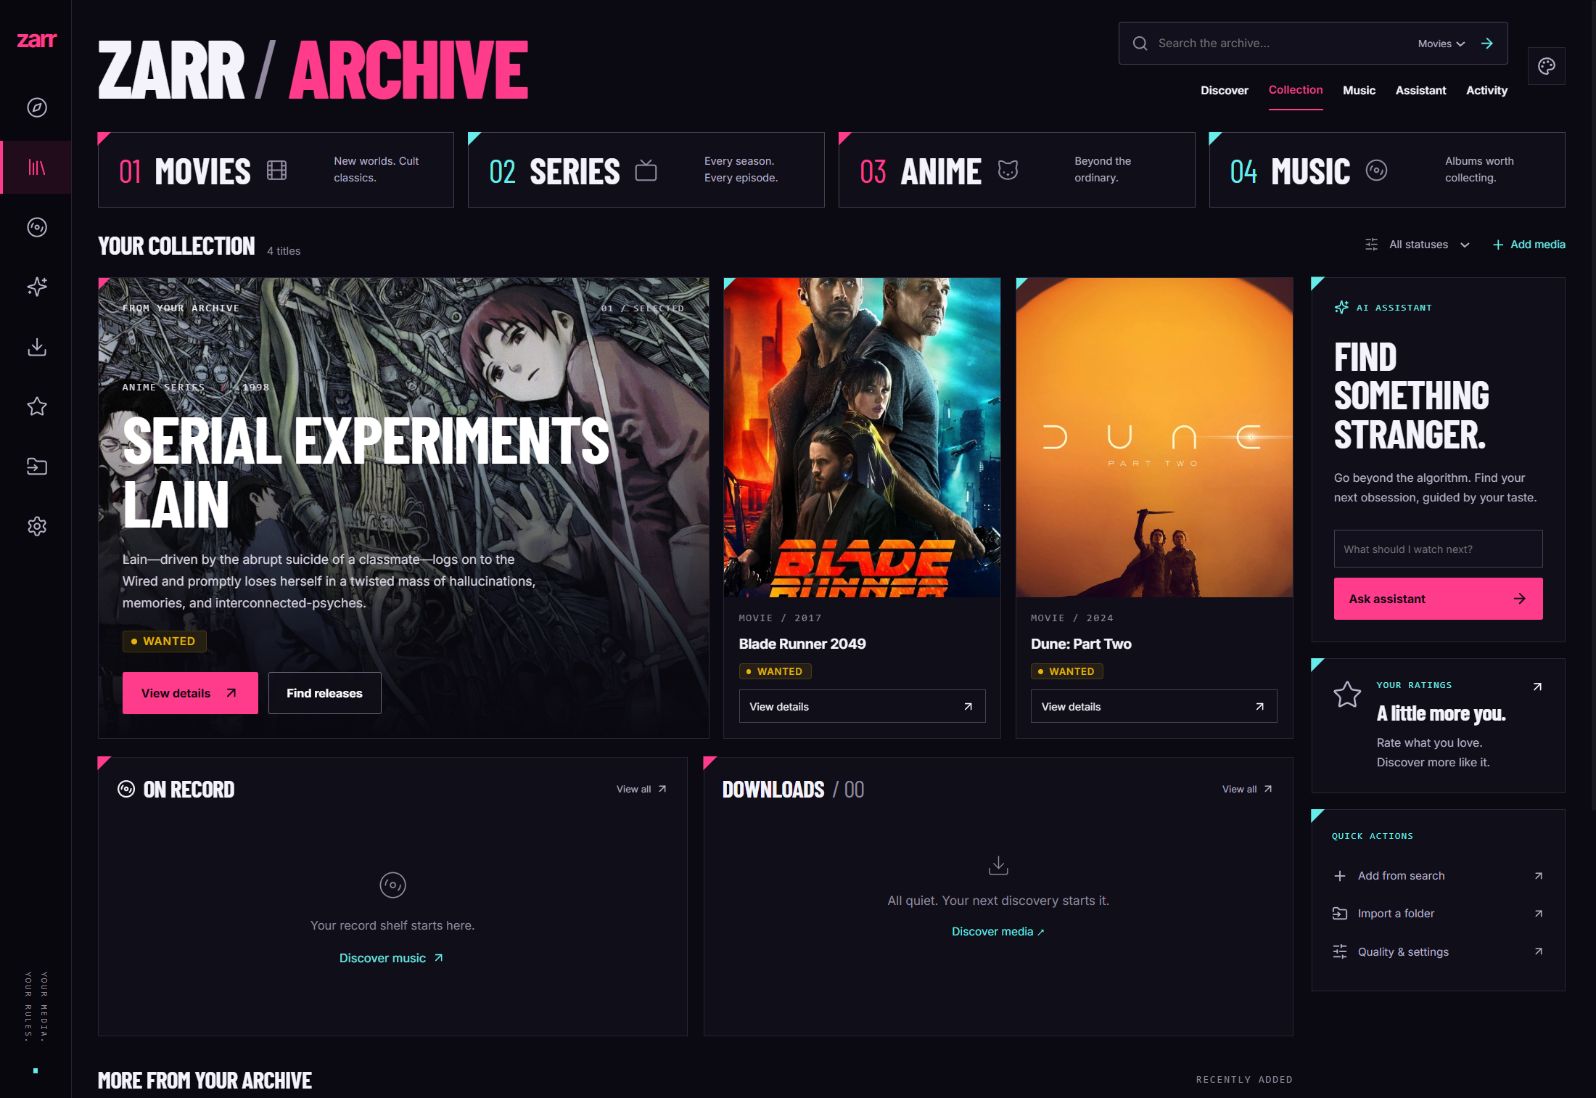The image size is (1596, 1098).
Task: View details for Dune: Part Two
Action: click(x=1154, y=706)
